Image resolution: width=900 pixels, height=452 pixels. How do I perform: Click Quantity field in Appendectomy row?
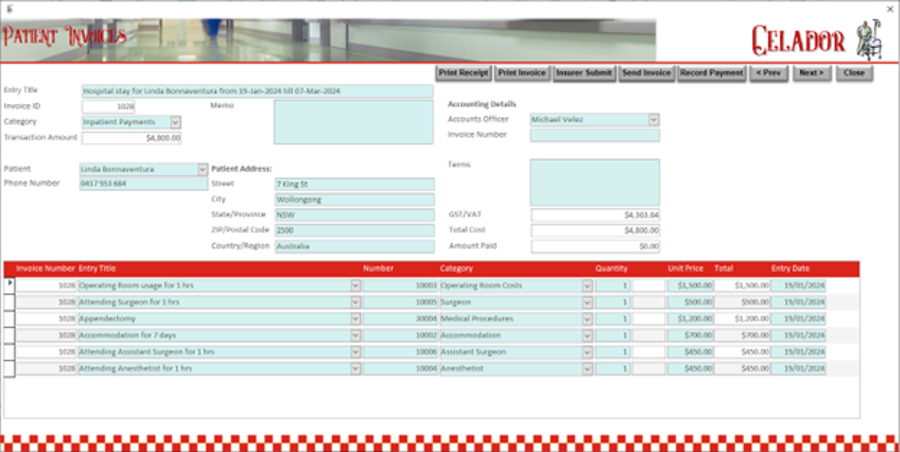pyautogui.click(x=612, y=319)
